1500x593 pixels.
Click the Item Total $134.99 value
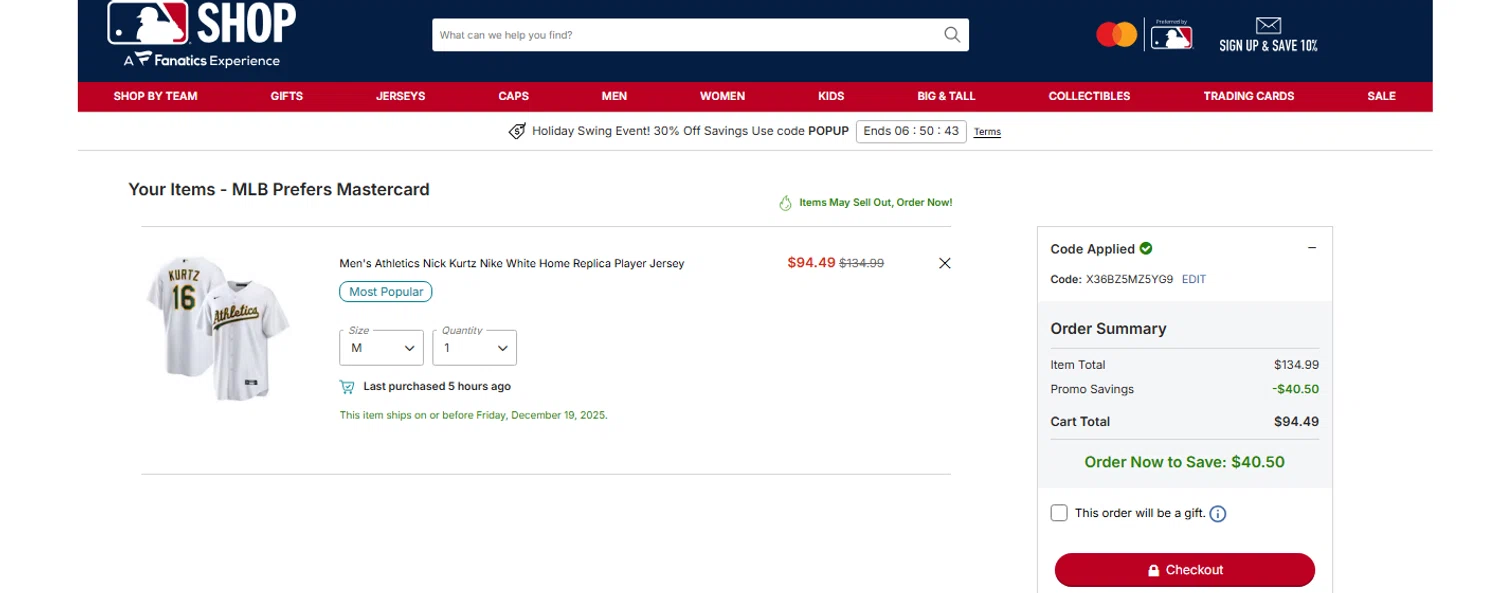coord(1296,365)
